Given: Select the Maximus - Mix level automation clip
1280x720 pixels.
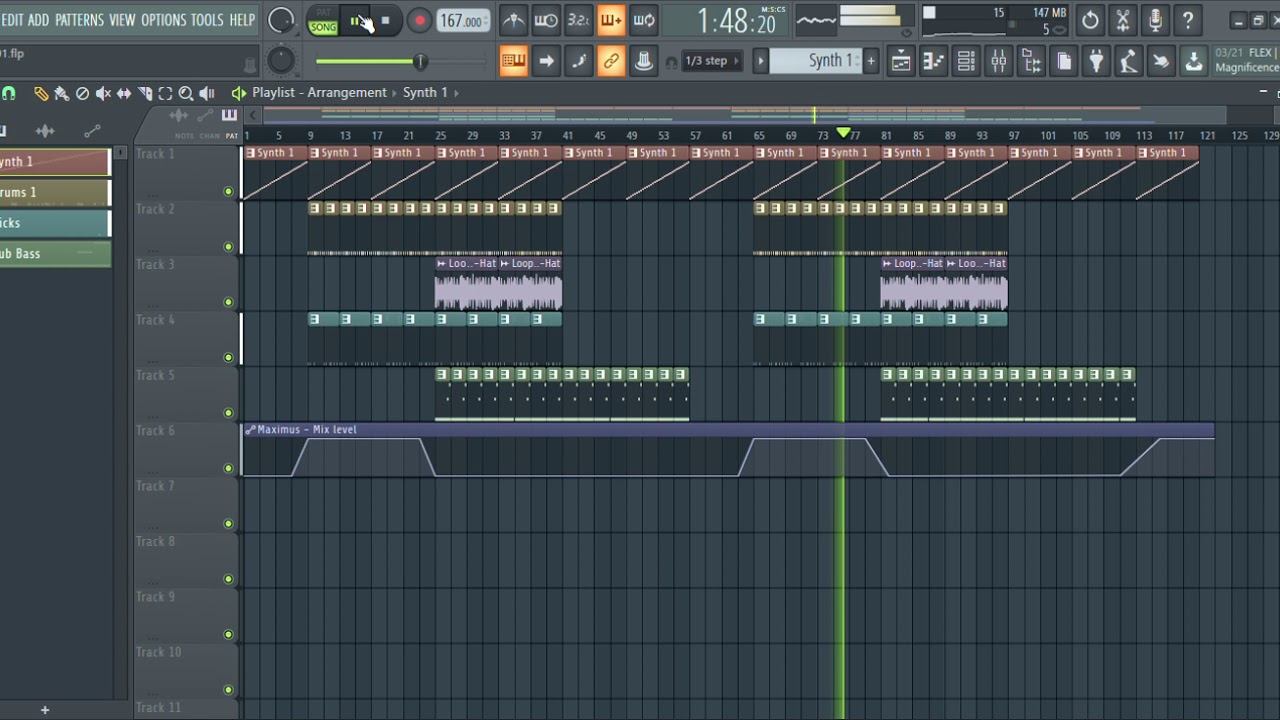Looking at the screenshot, I should pyautogui.click(x=728, y=430).
